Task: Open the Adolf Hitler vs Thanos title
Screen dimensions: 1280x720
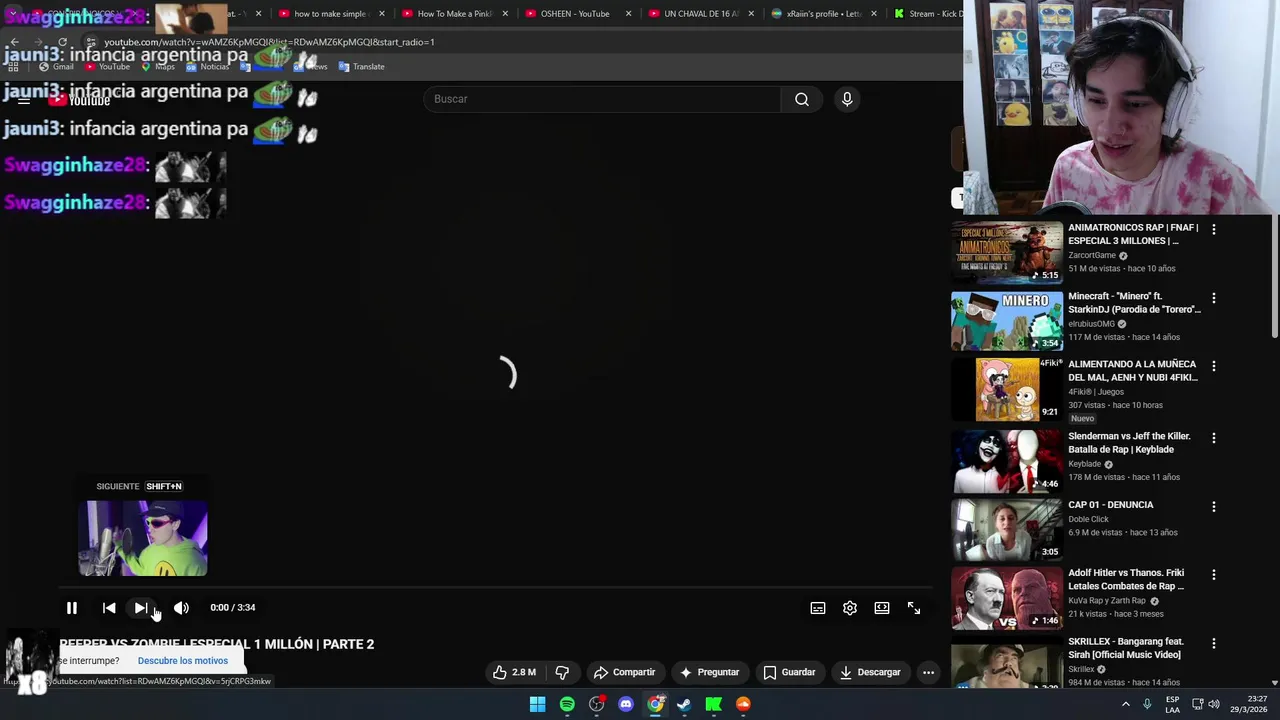Action: (1126, 579)
